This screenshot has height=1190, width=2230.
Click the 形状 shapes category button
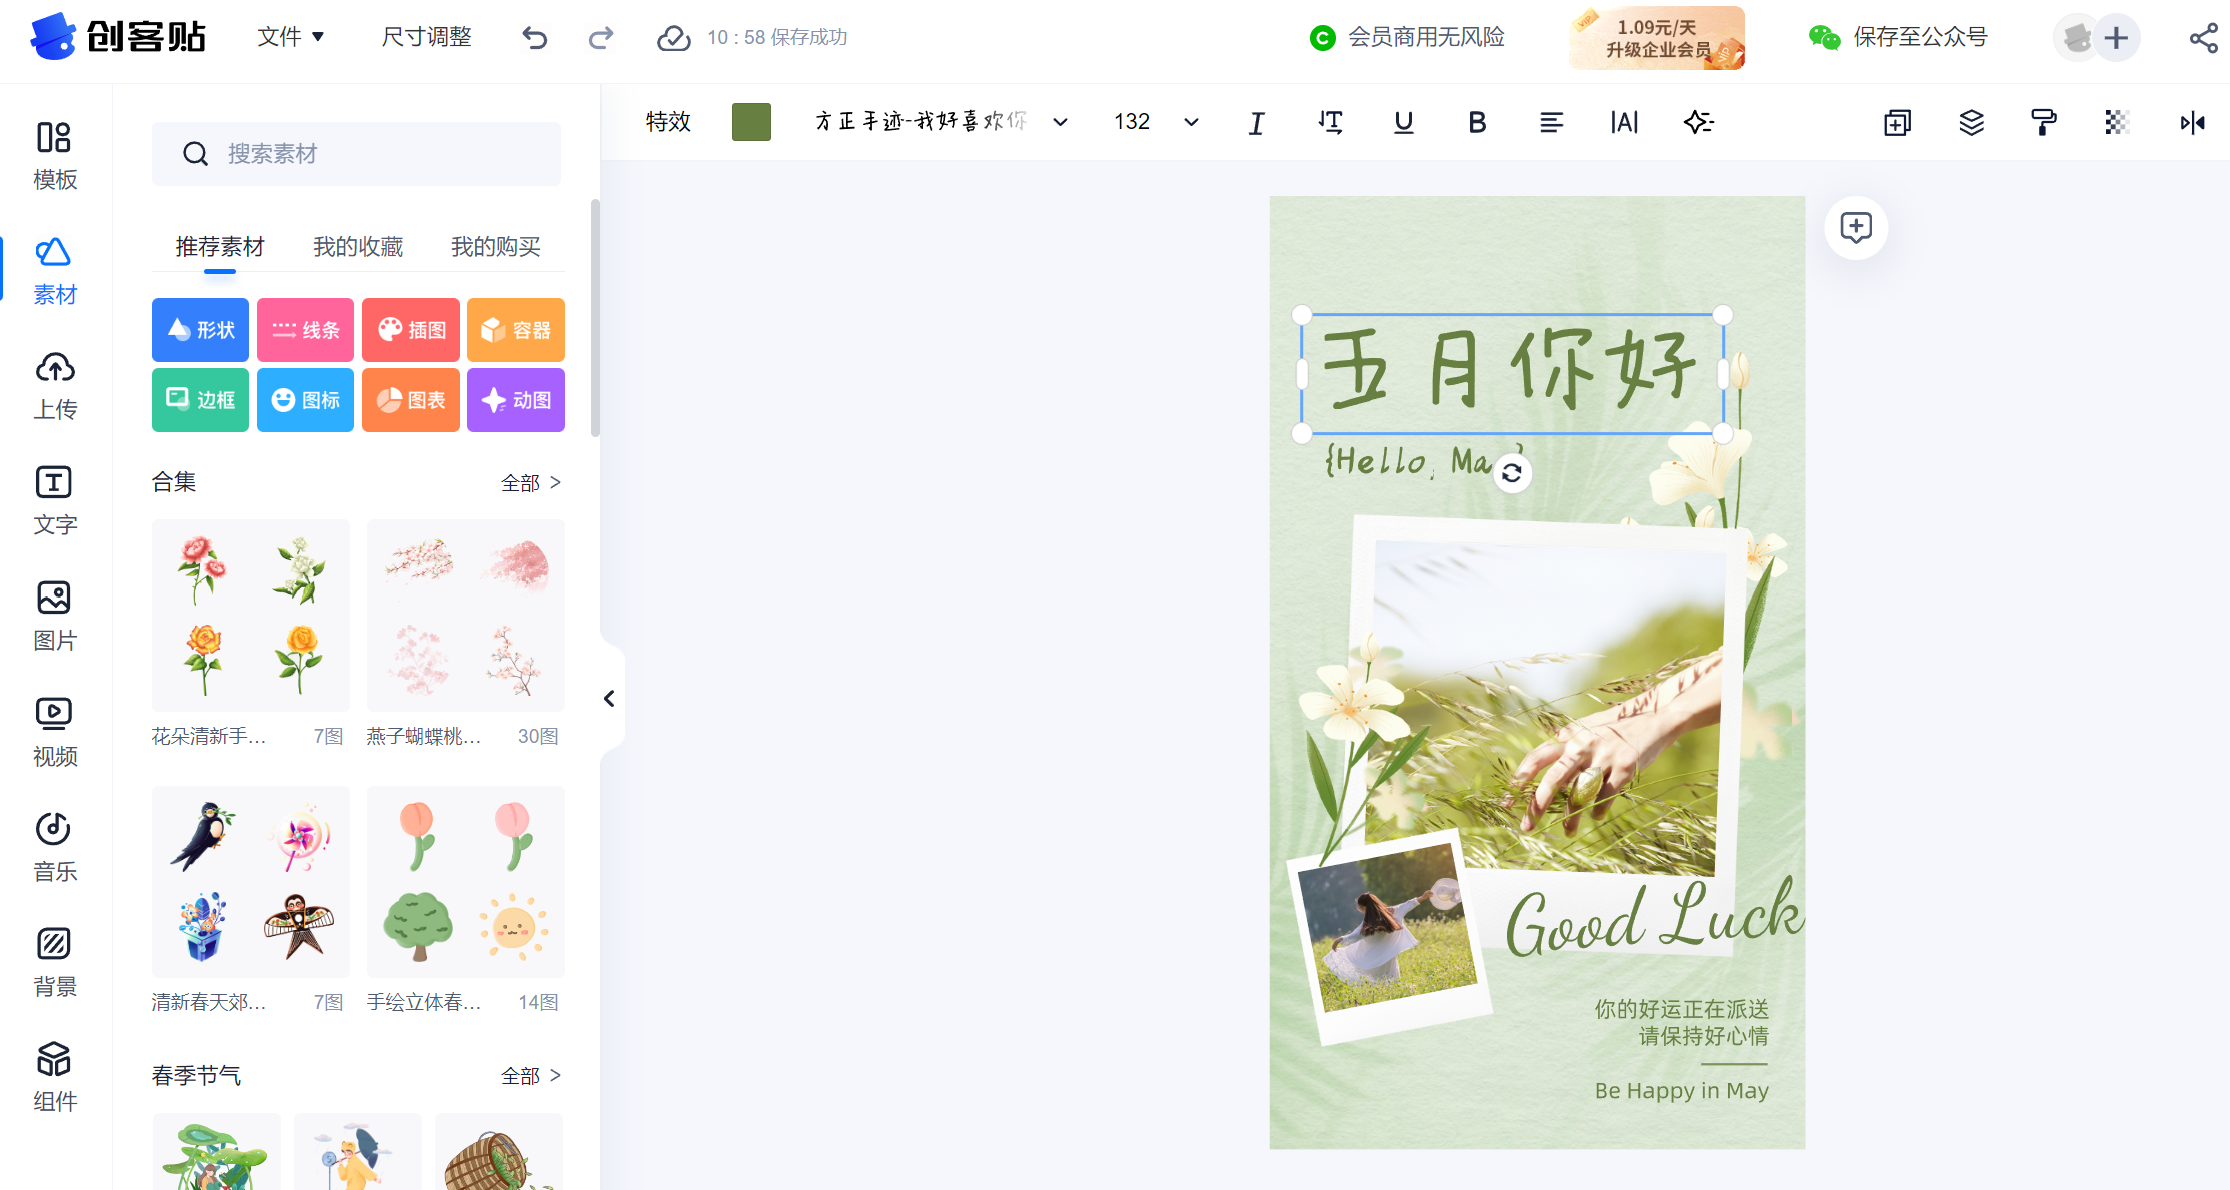point(200,330)
